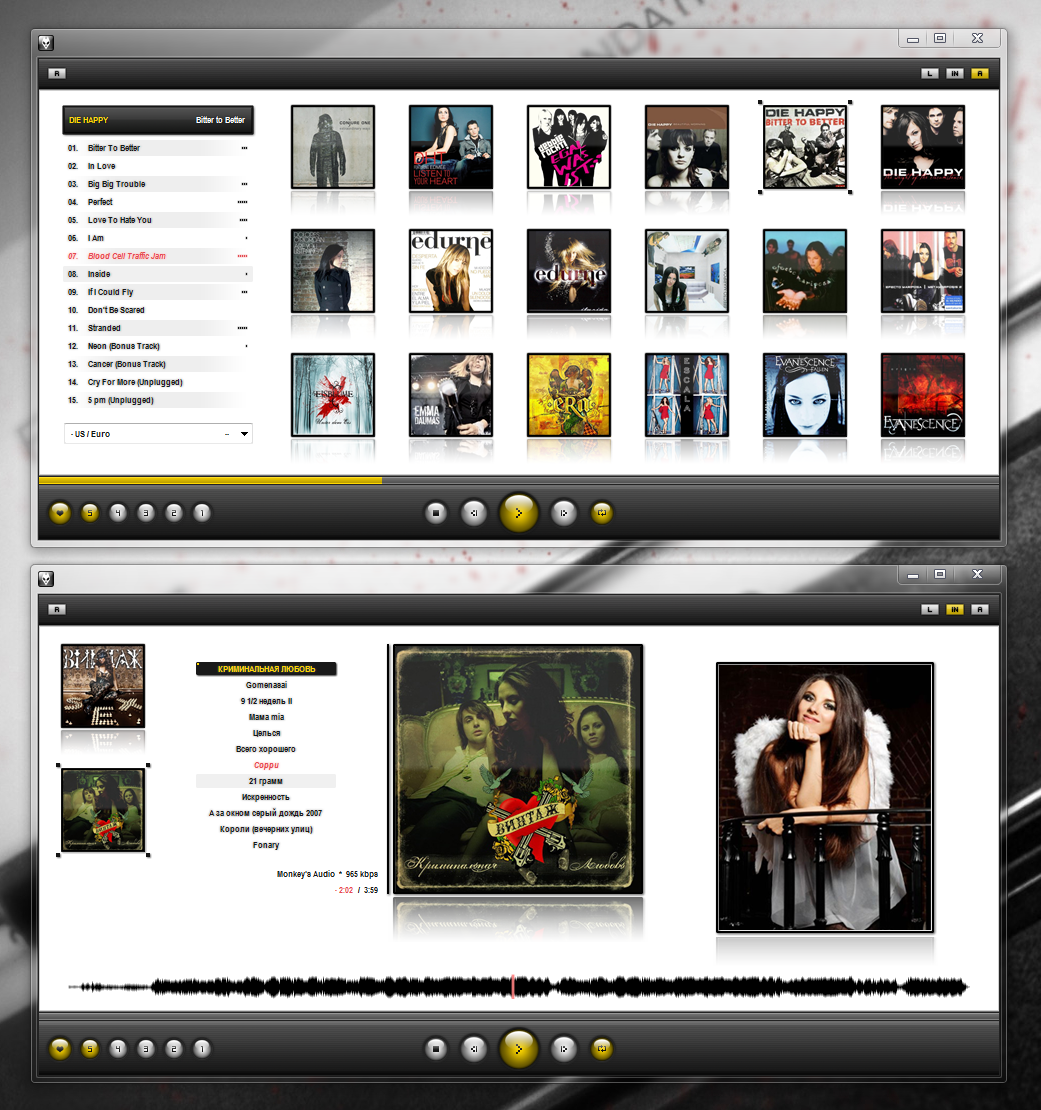Hit the yellow play button in the top window
The width and height of the screenshot is (1041, 1110).
[519, 513]
